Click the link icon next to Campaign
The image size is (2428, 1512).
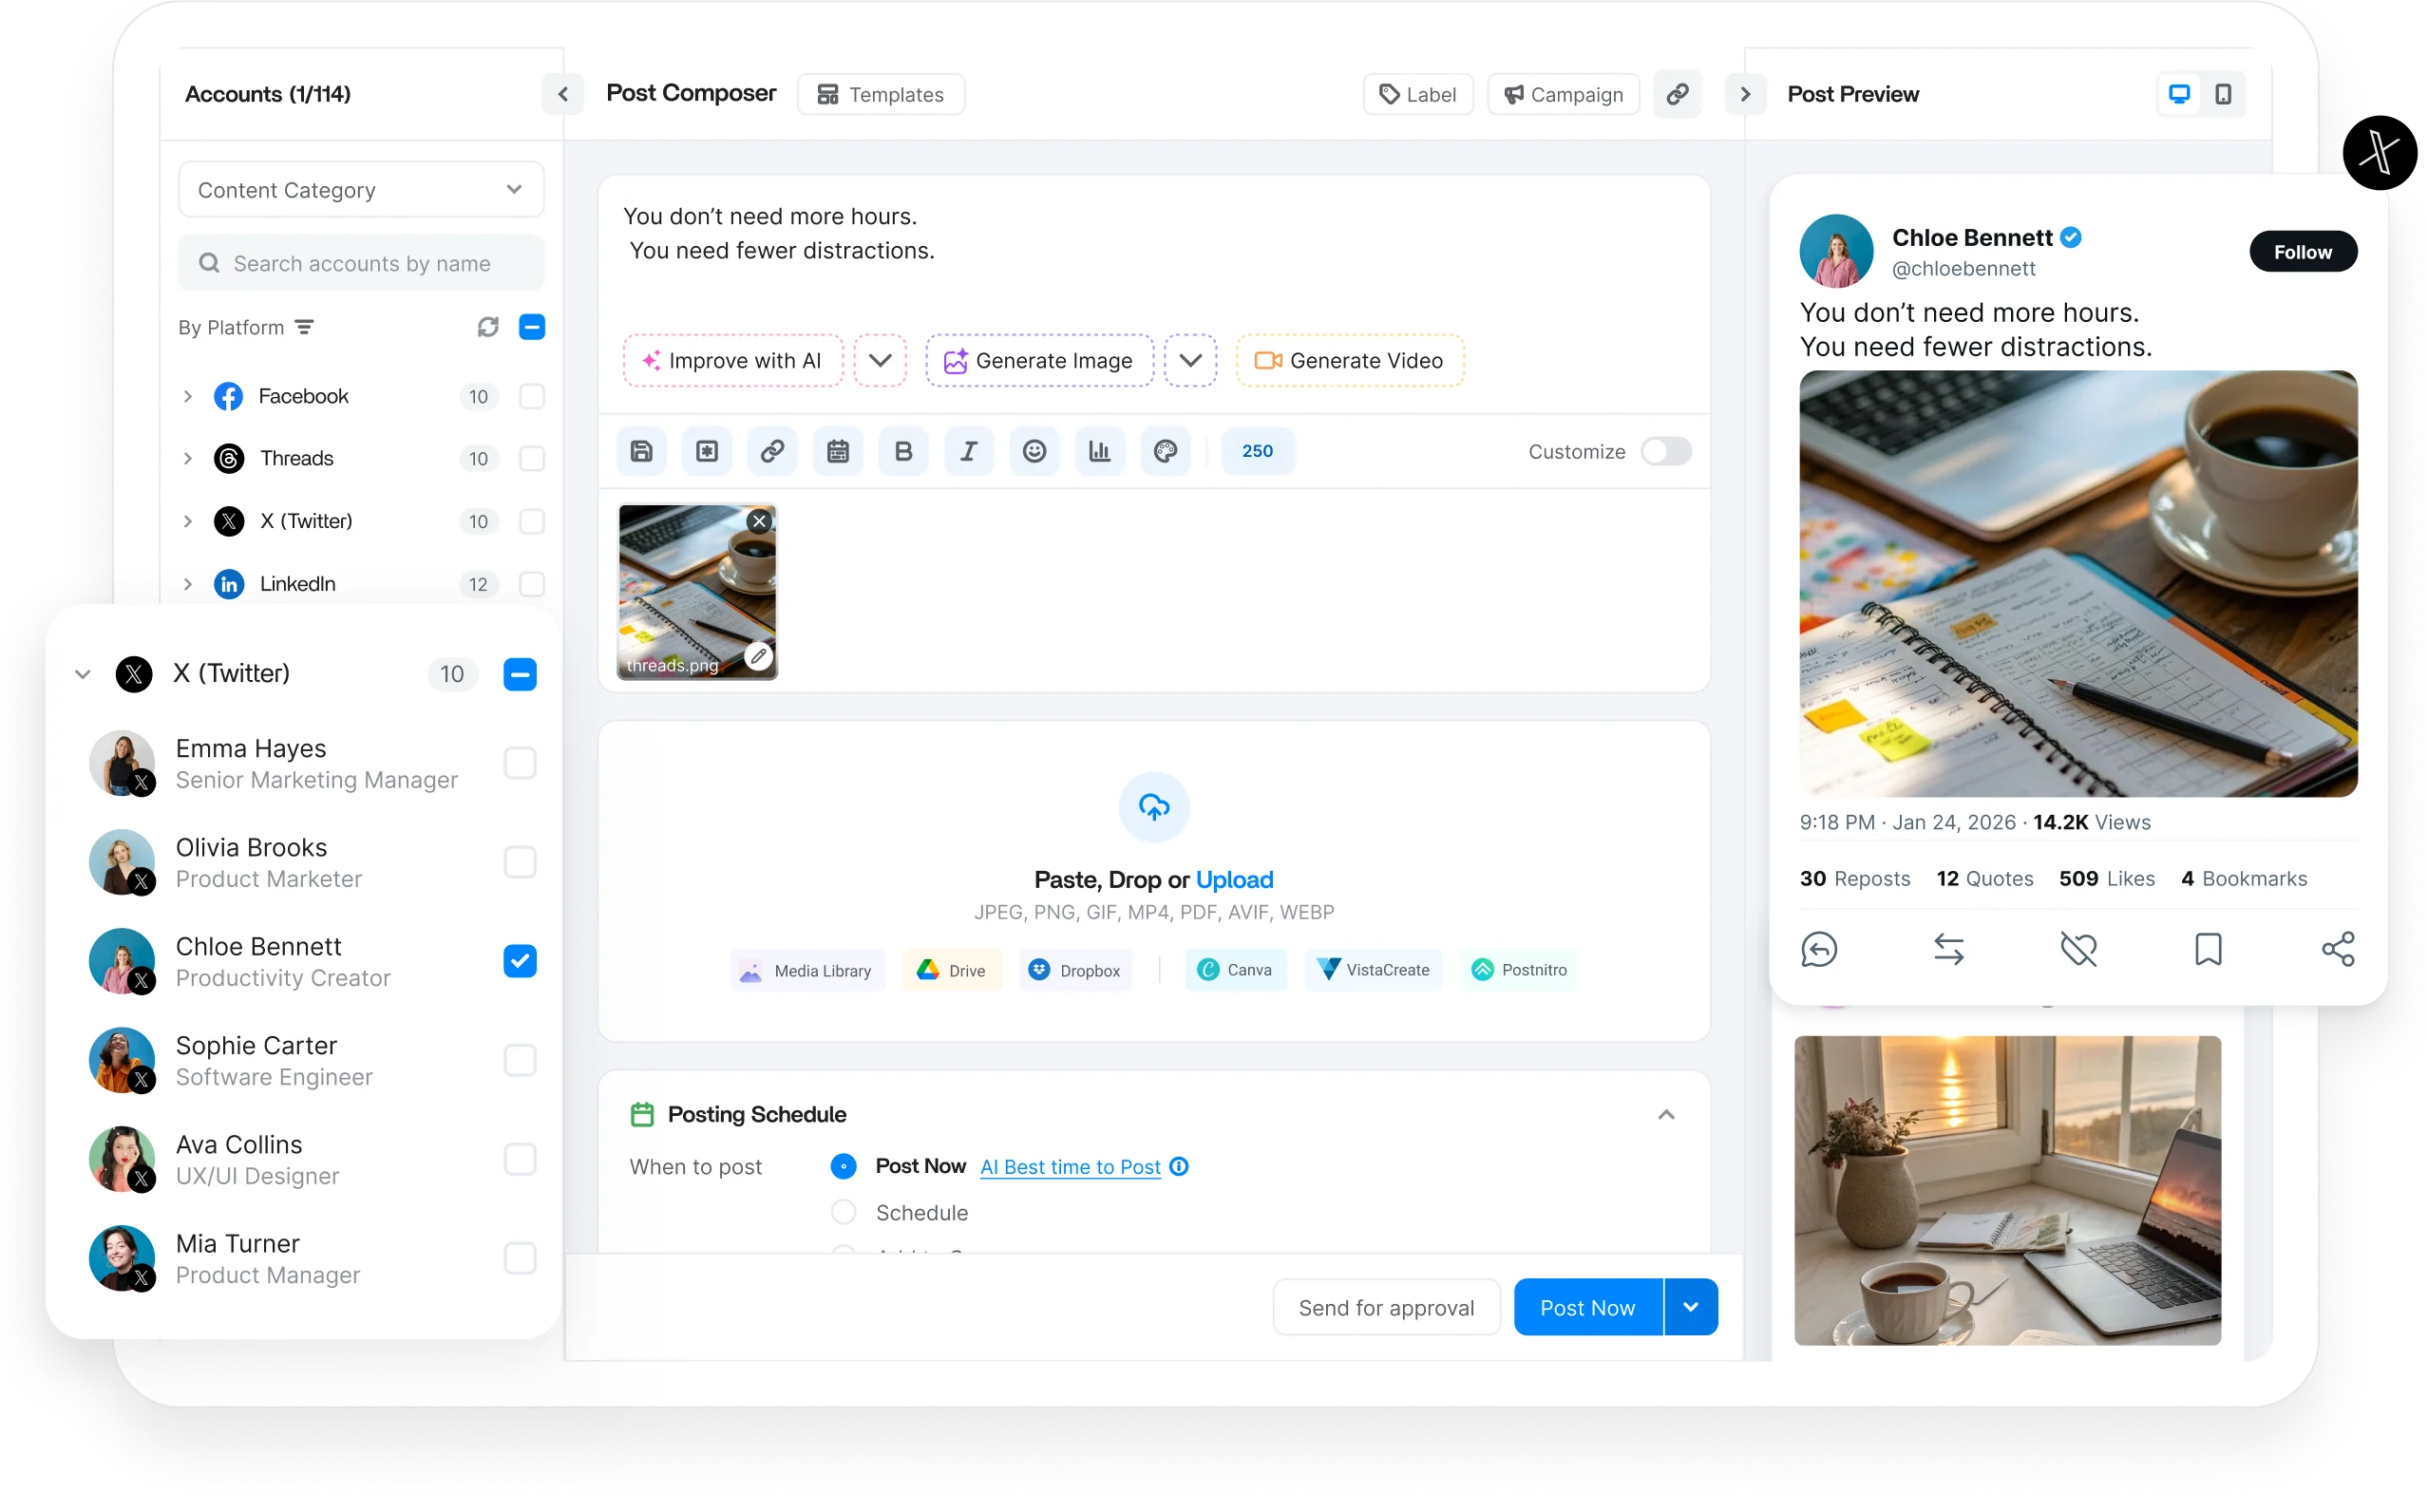pos(1677,94)
